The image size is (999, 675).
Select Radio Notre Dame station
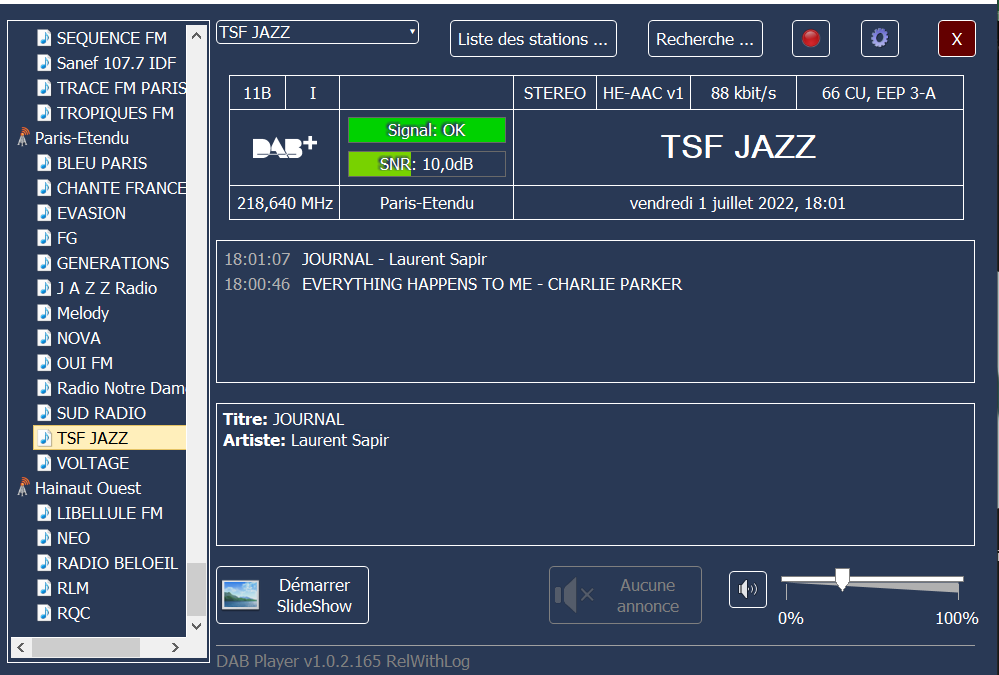(x=121, y=388)
